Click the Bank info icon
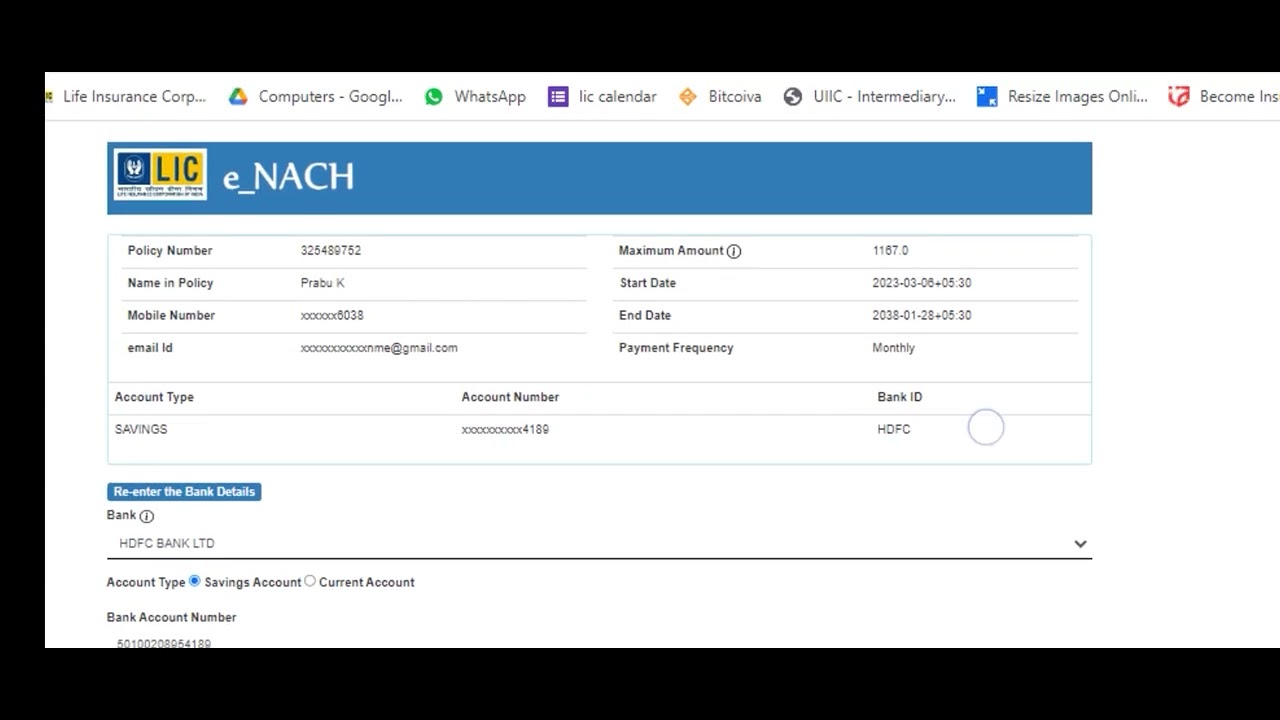1280x720 pixels. click(147, 516)
